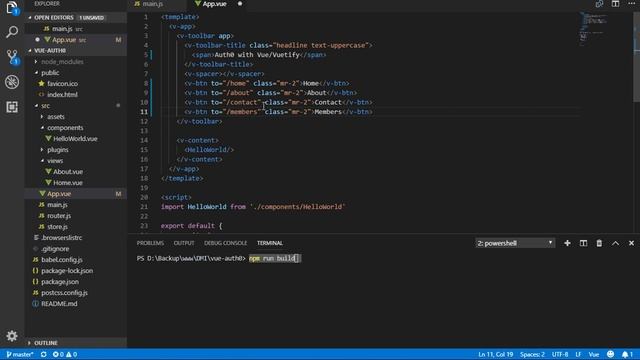Open main.js in open editors list
The height and width of the screenshot is (360, 640).
pos(76,29)
